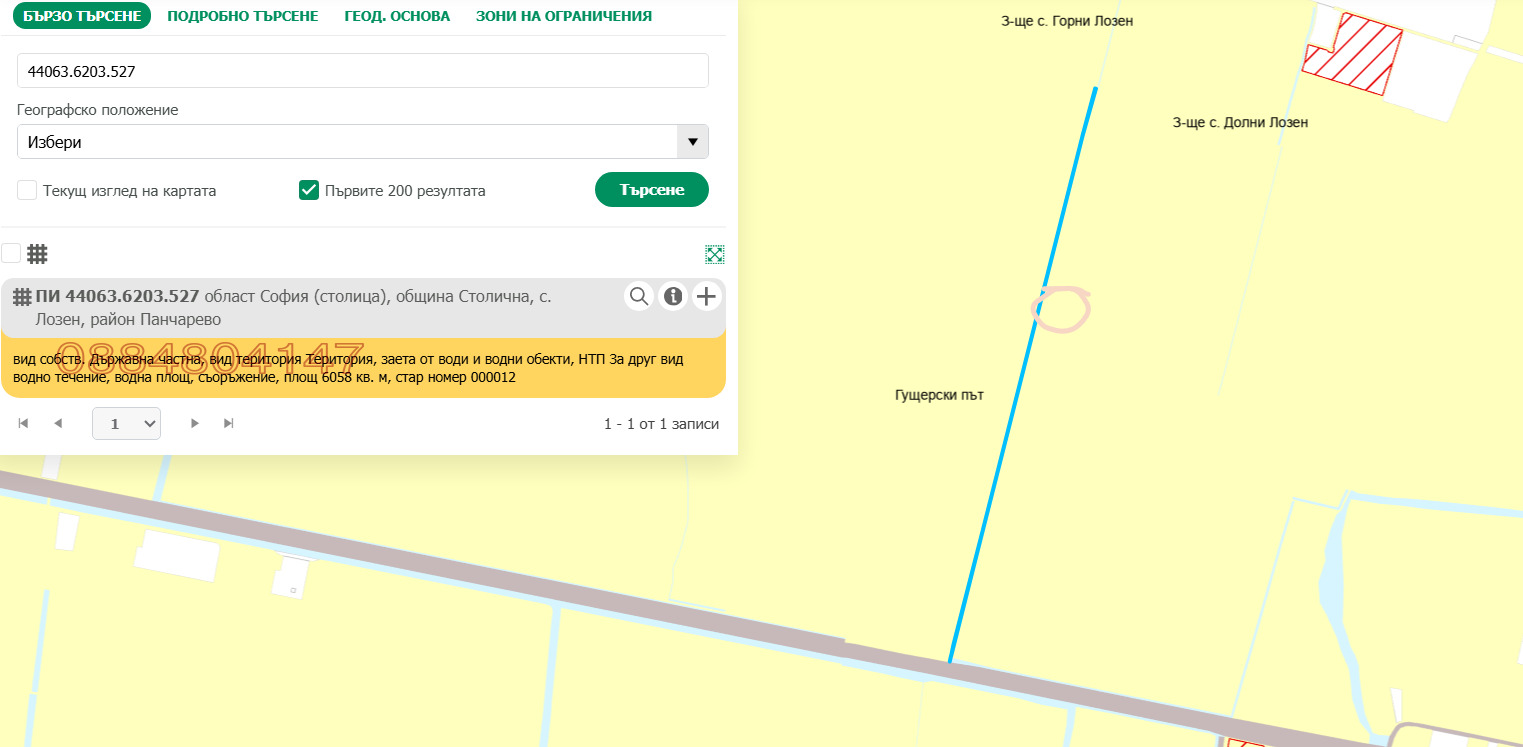This screenshot has height=747, width=1523.
Task: Tick the select-all results checkbox
Action: coord(11,253)
